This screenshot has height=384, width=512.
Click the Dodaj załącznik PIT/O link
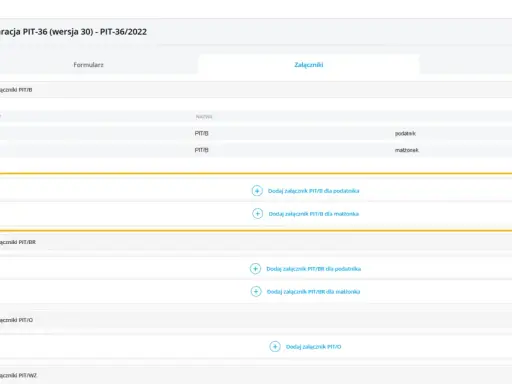(314, 347)
